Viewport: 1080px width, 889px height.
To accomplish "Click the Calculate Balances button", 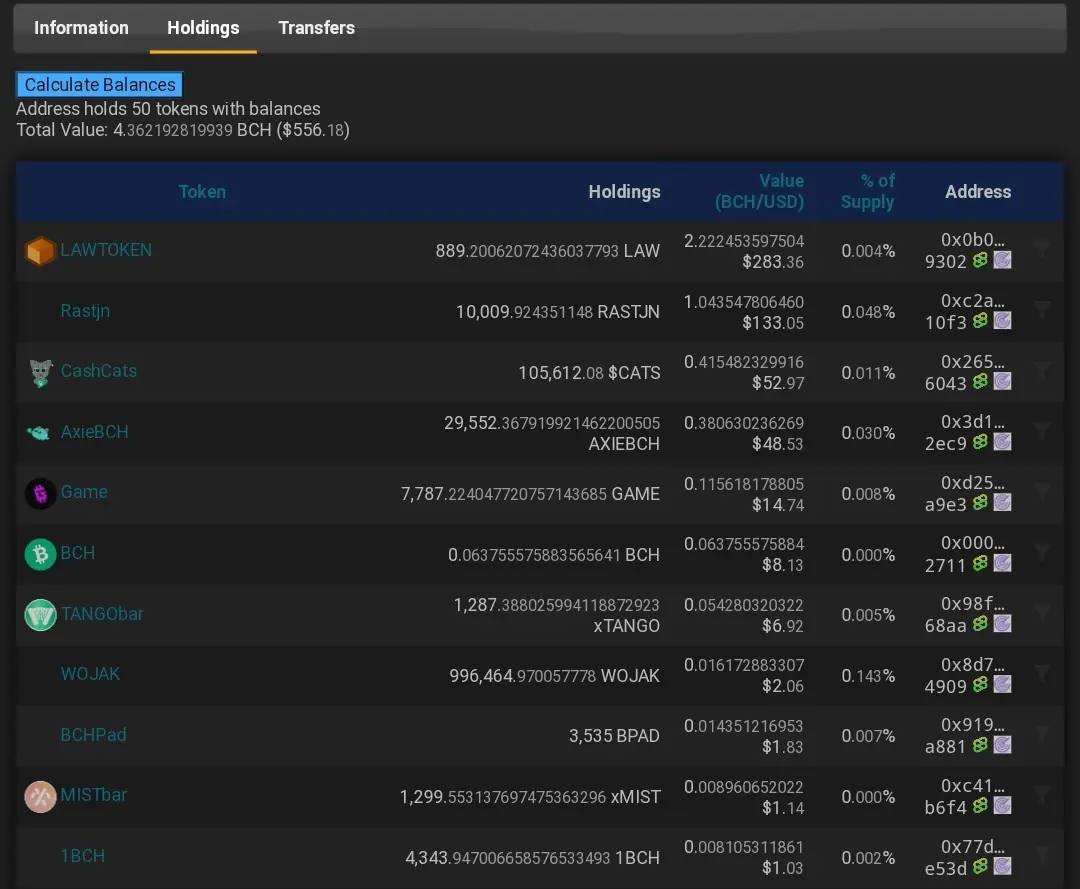I will click(100, 85).
